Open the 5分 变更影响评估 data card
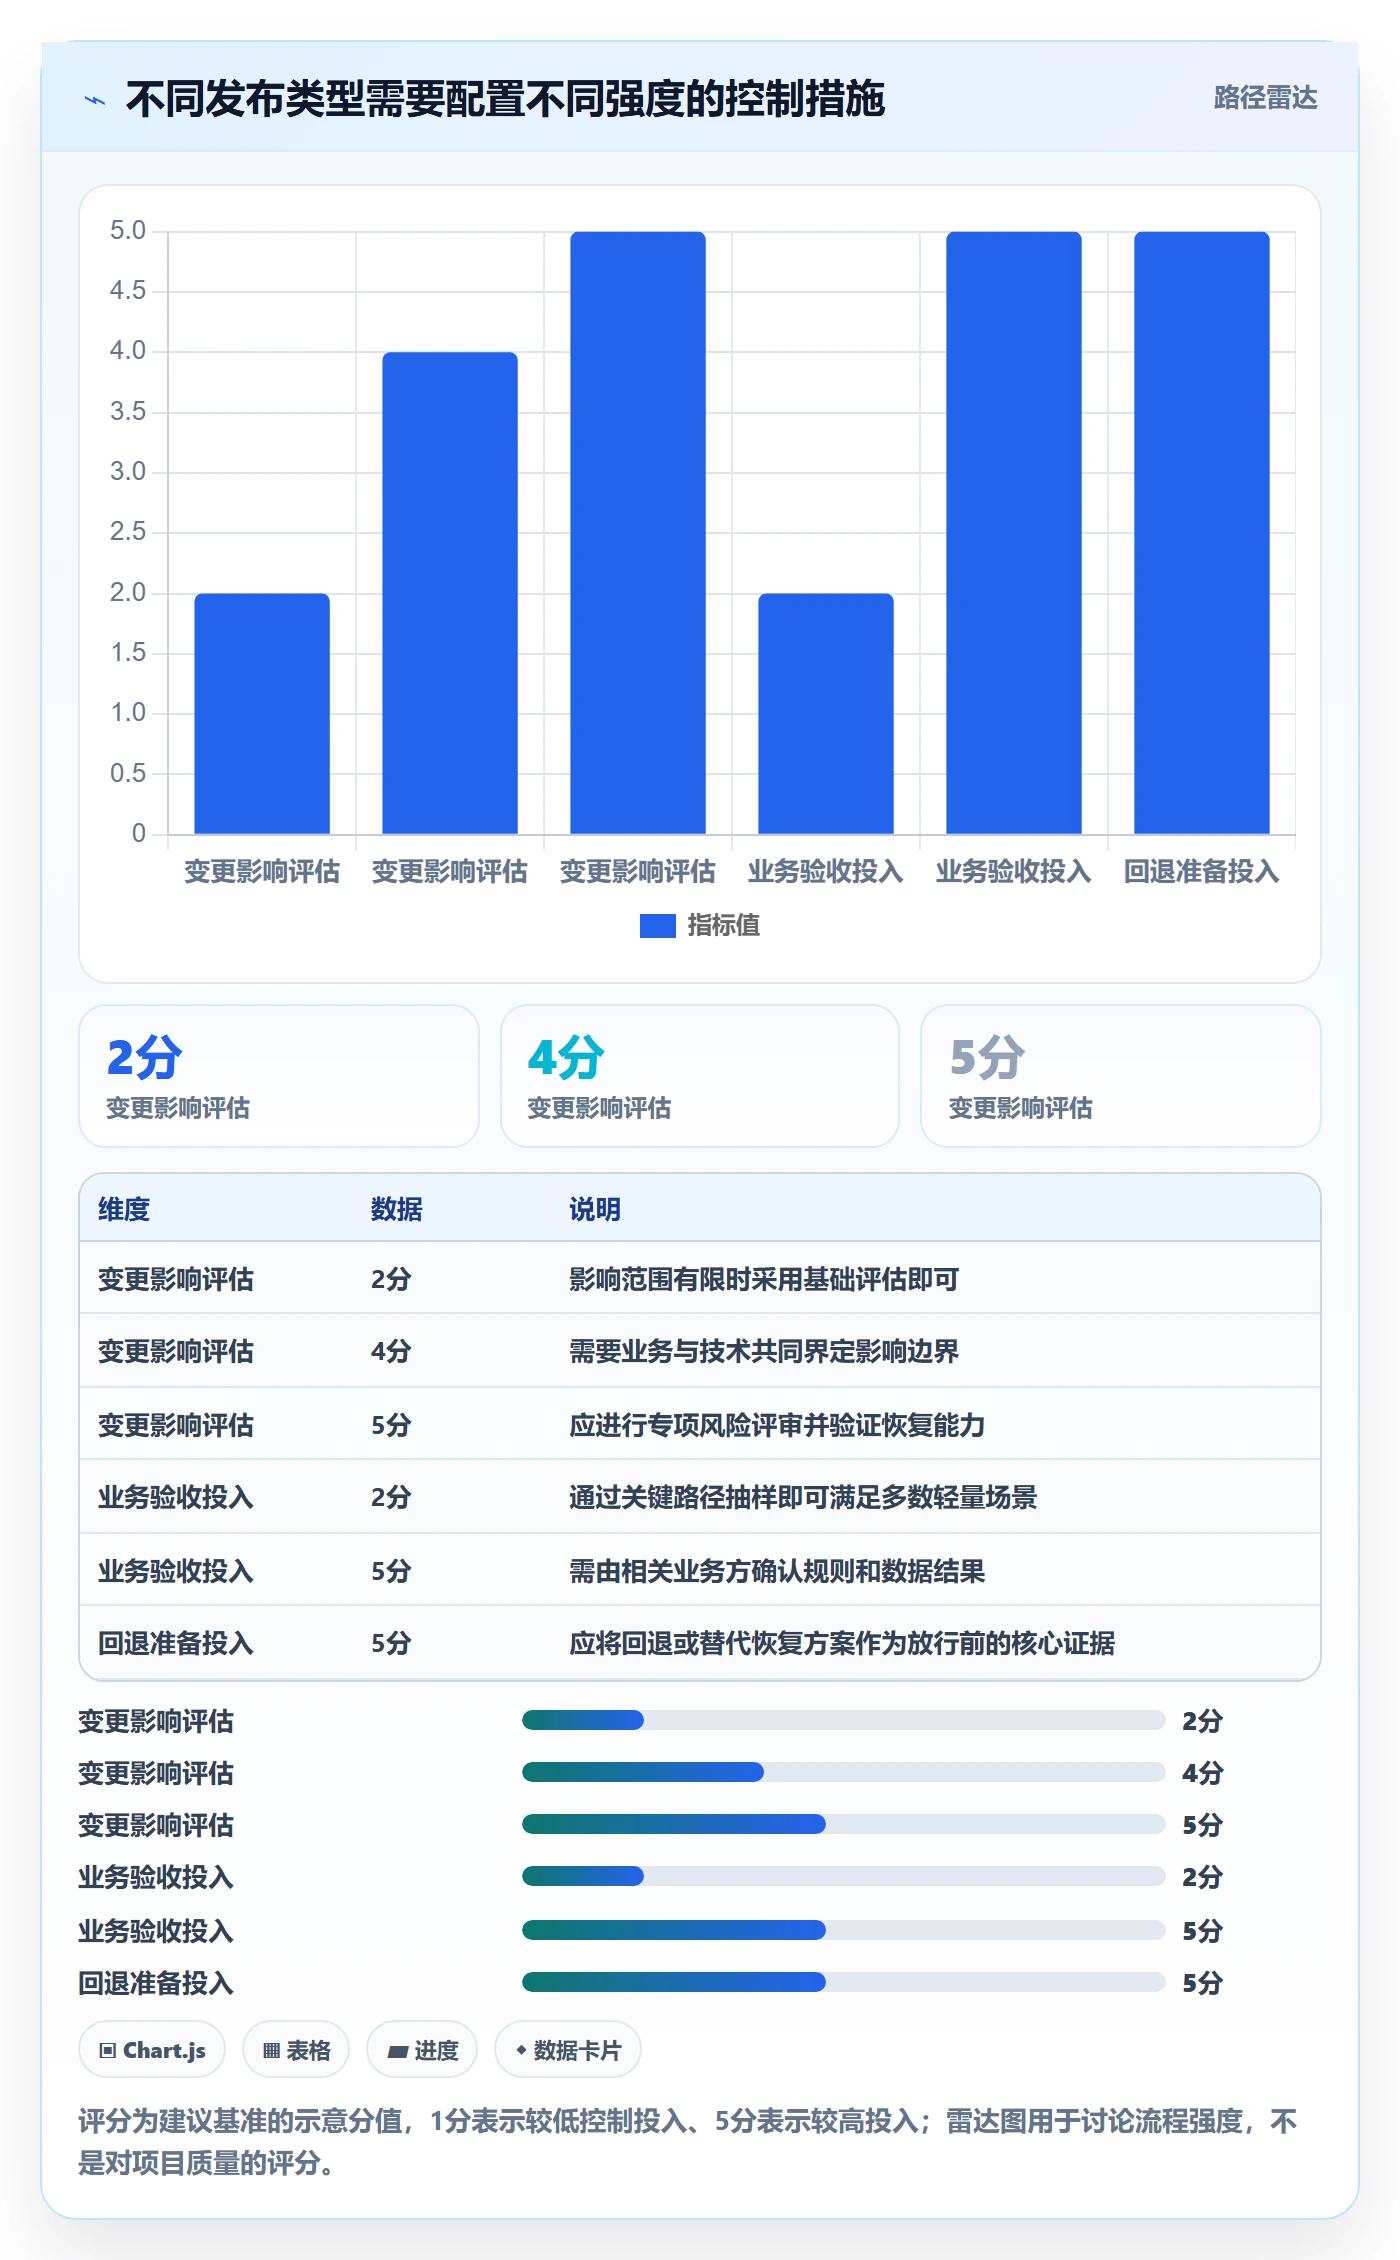 click(x=1121, y=1076)
